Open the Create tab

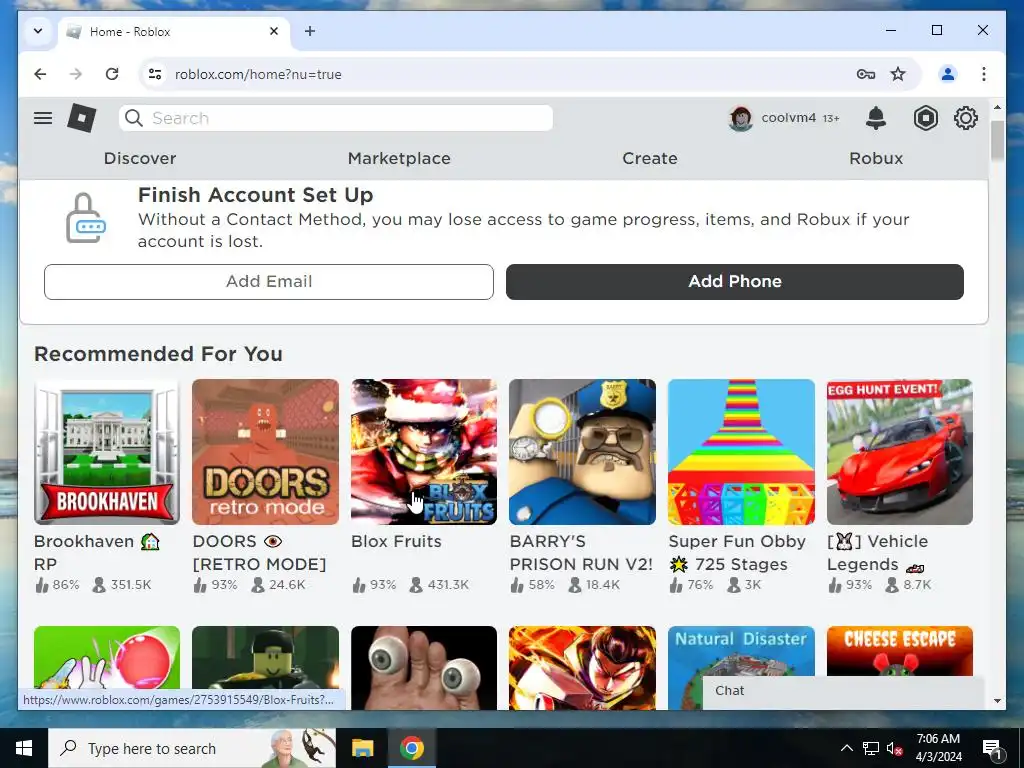[650, 159]
